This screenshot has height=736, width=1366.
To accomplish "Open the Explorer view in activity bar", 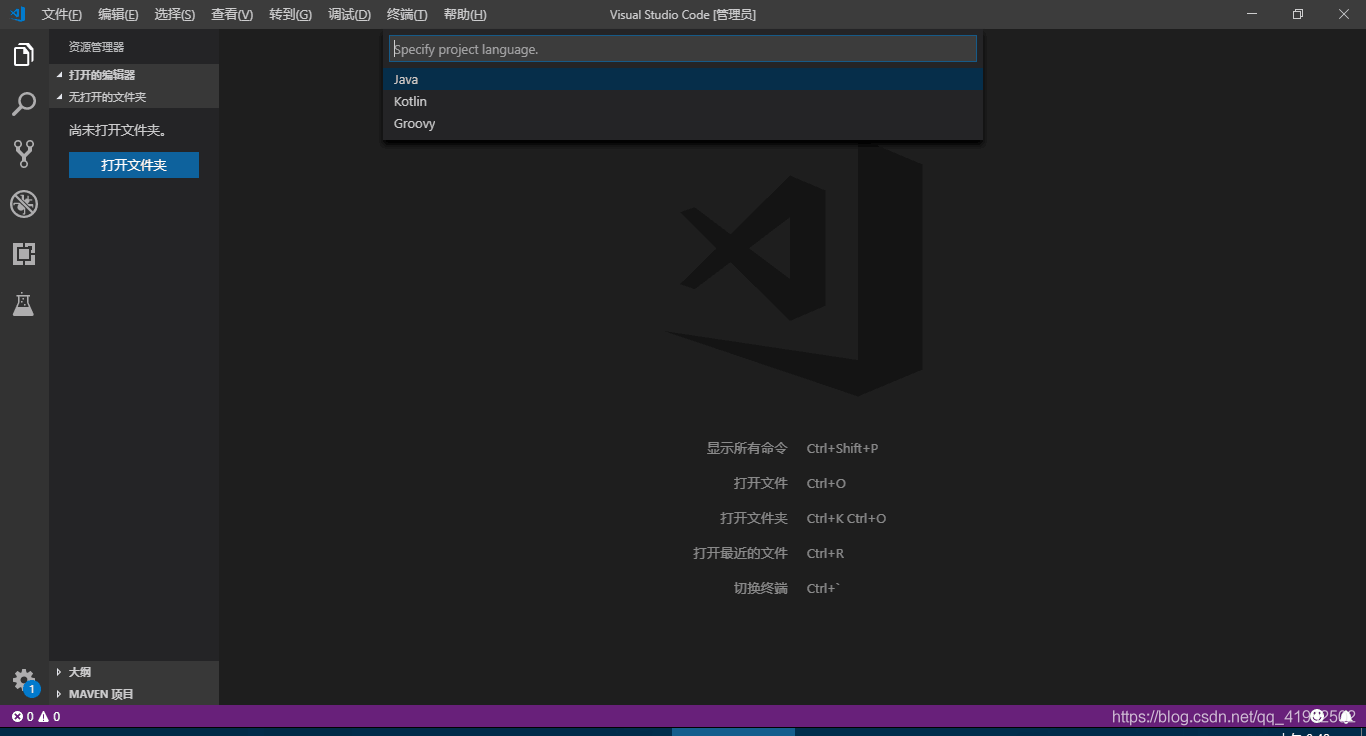I will pyautogui.click(x=24, y=55).
